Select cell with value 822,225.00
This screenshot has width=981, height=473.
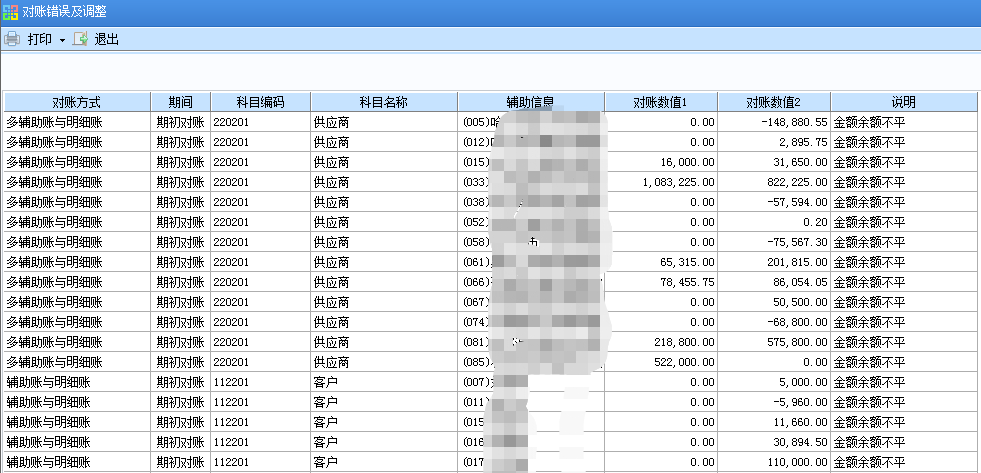tap(775, 182)
